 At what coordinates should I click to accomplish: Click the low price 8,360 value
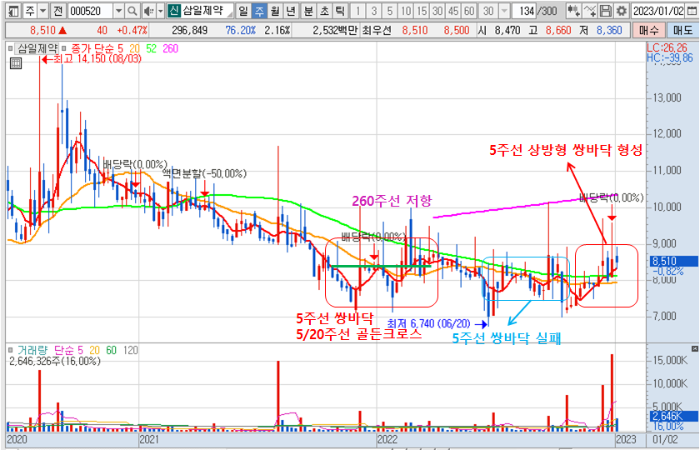click(609, 30)
